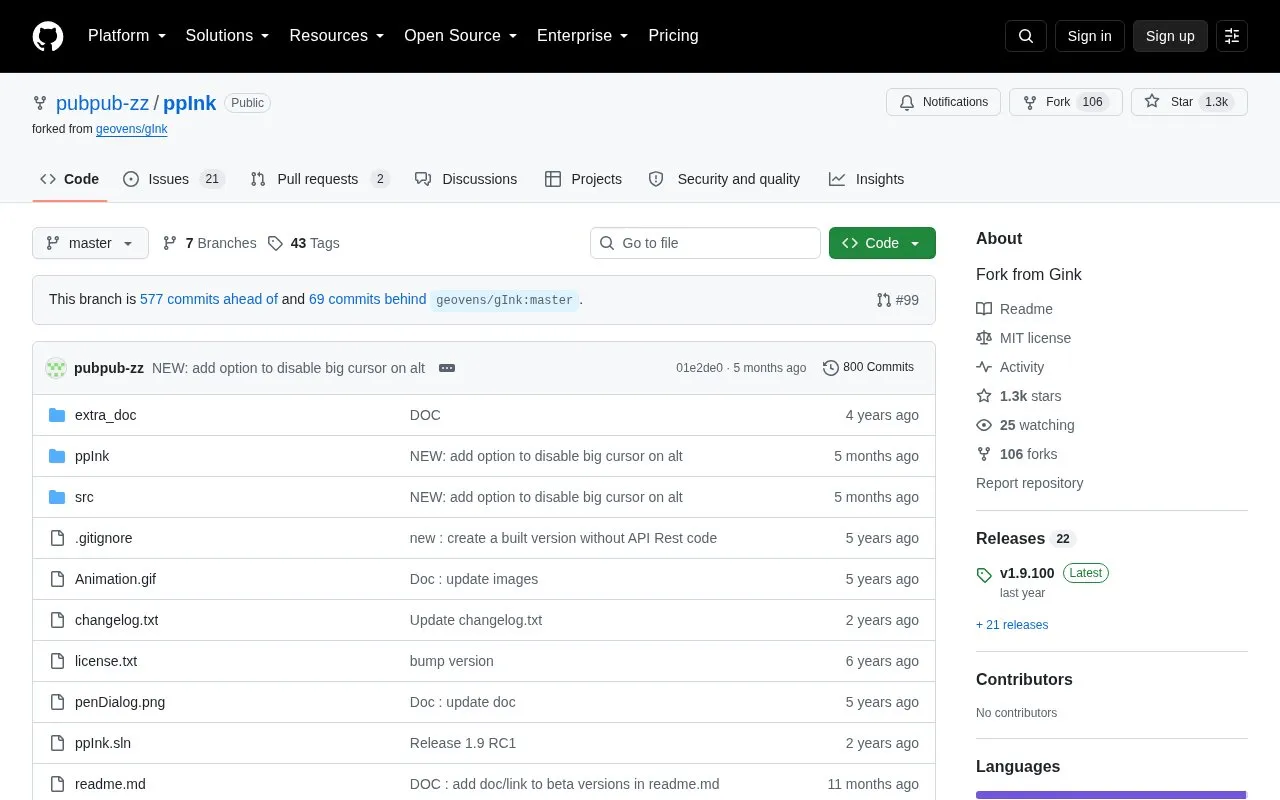This screenshot has height=800, width=1280.
Task: Open the geovens/gInk forked-from link
Action: click(x=131, y=129)
